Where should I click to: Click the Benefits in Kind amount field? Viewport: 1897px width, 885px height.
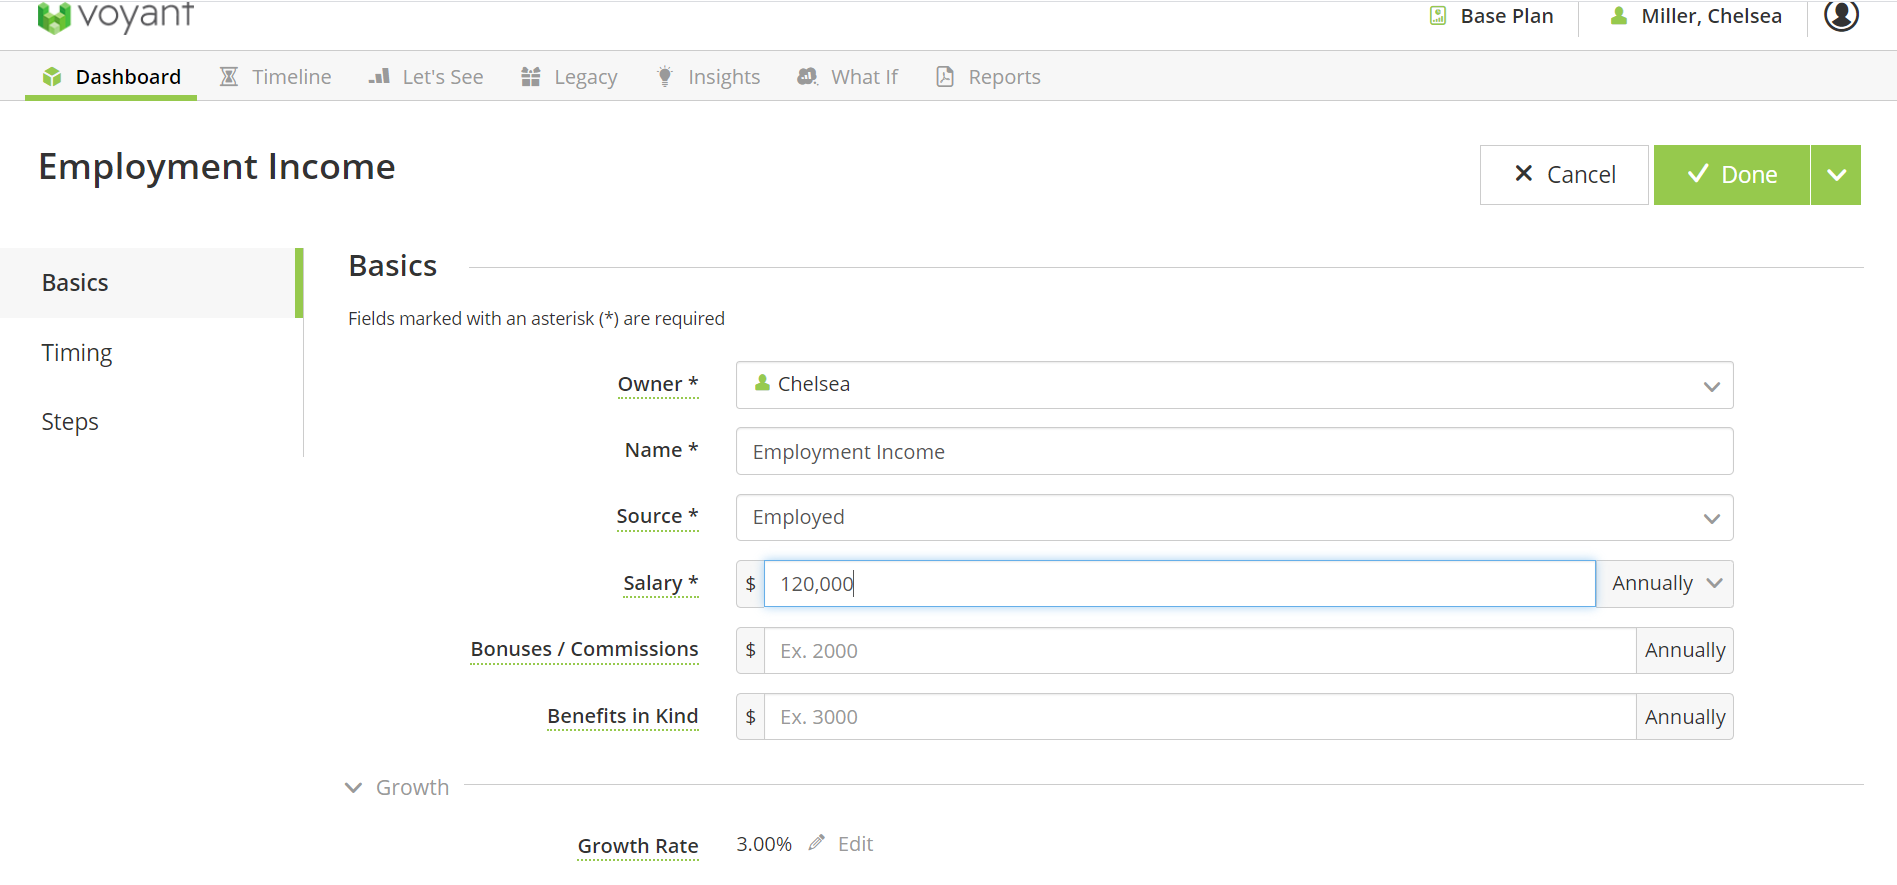point(1200,717)
